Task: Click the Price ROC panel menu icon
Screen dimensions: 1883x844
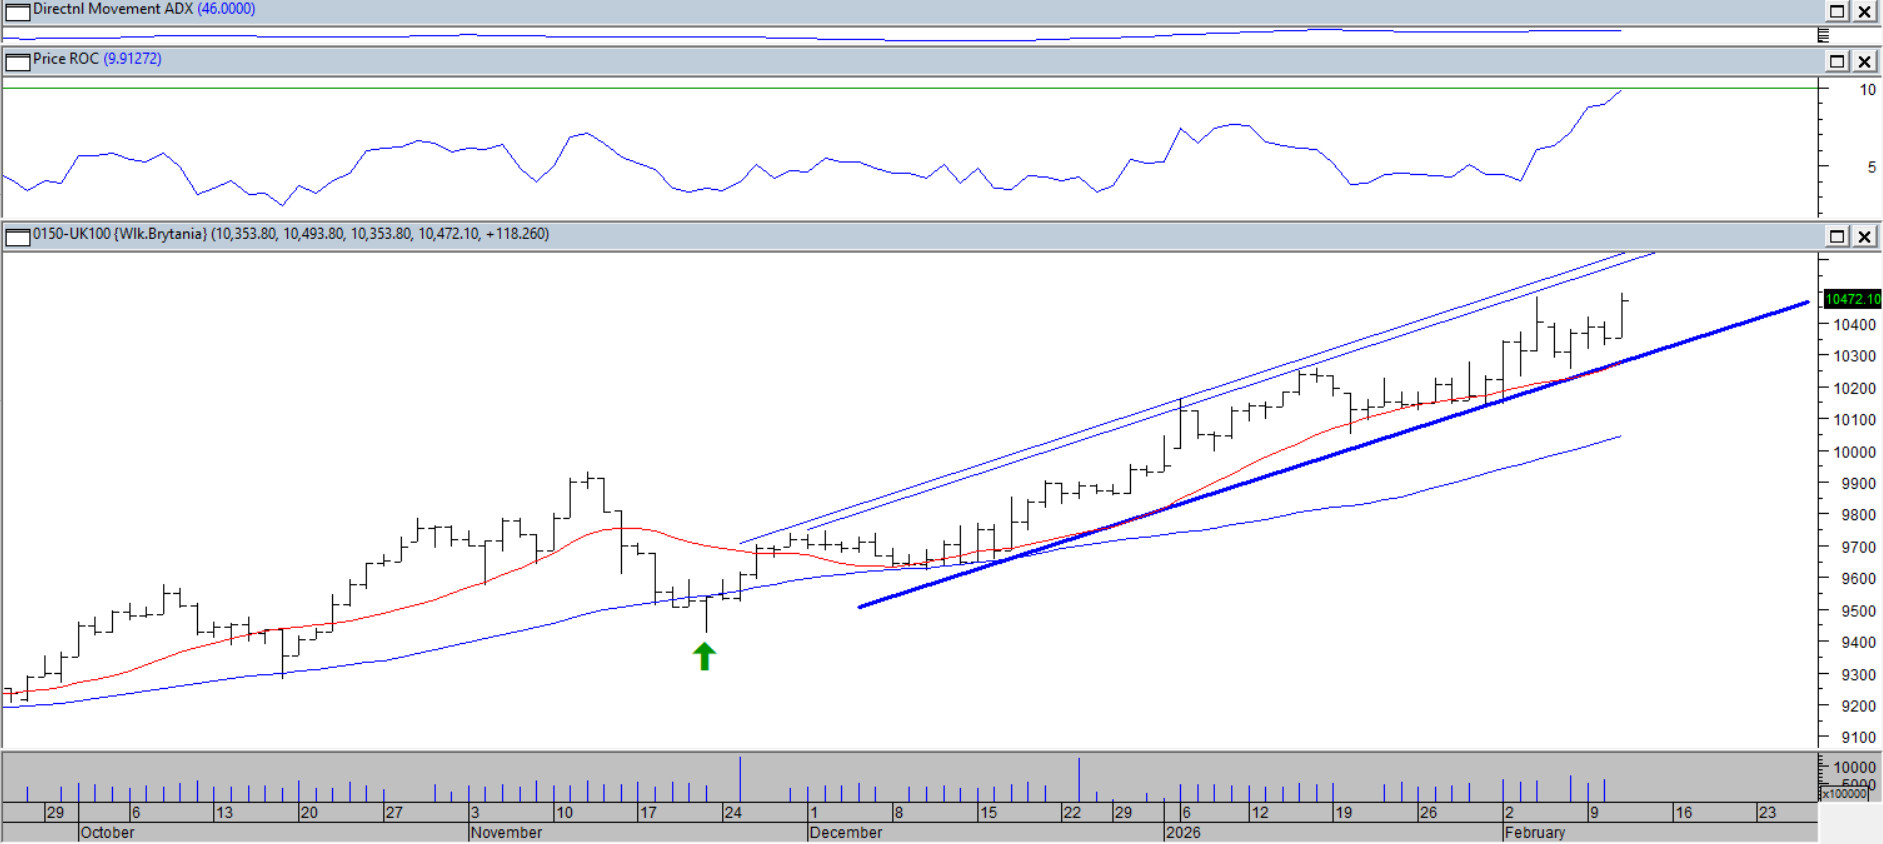Action: tap(17, 62)
